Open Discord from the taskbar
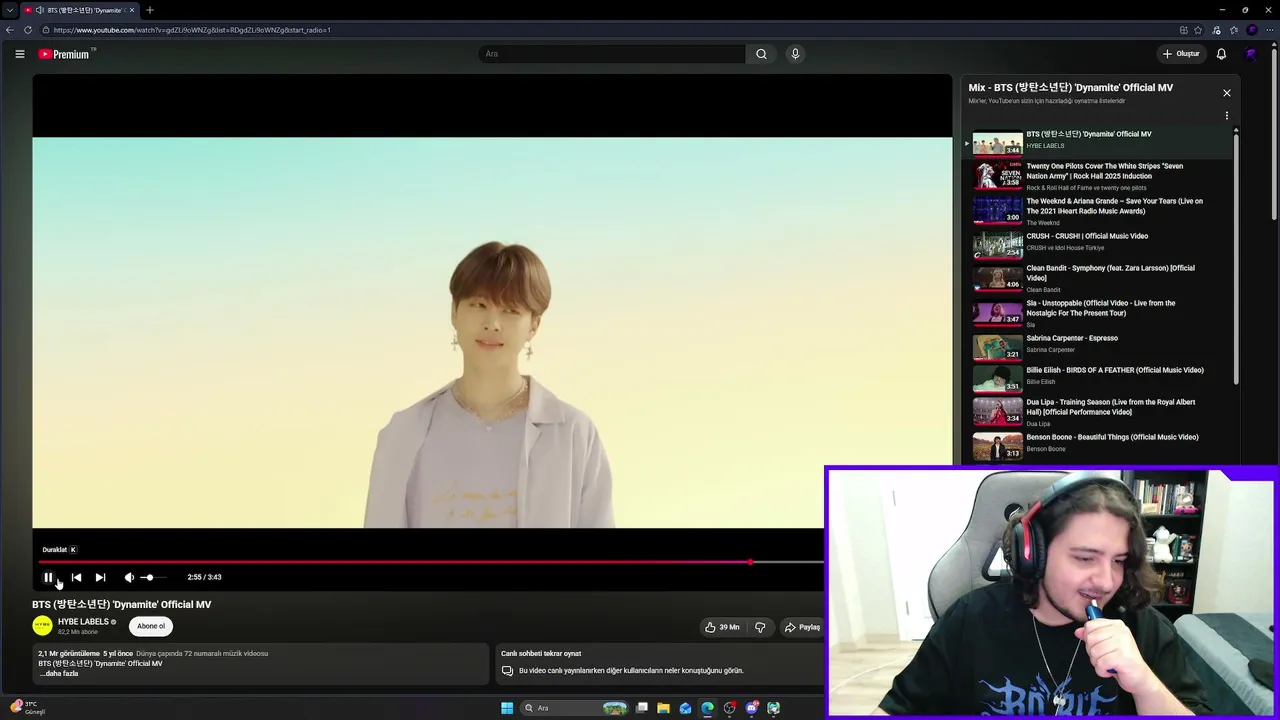Image resolution: width=1280 pixels, height=720 pixels. coord(752,708)
